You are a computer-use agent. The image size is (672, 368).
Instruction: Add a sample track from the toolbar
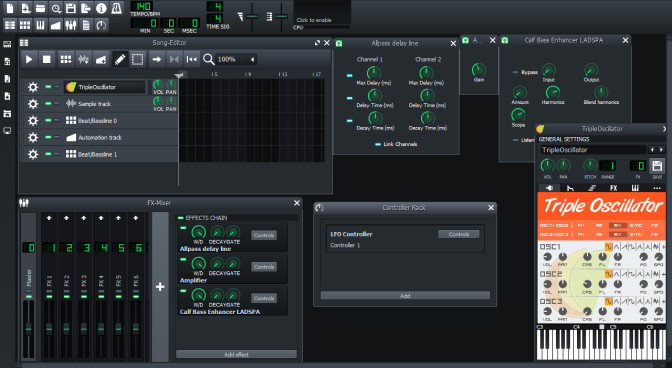coord(83,59)
